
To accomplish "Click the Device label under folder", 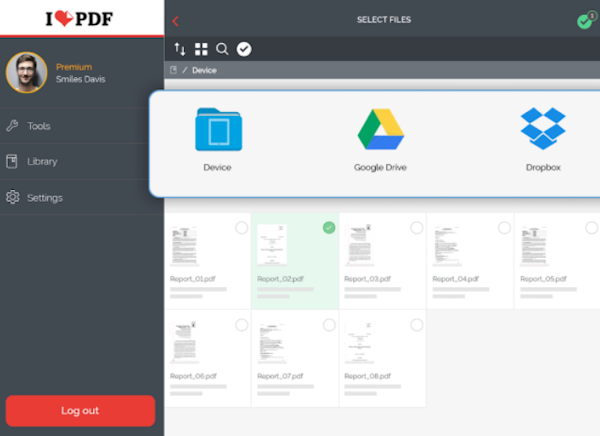I will click(x=217, y=167).
